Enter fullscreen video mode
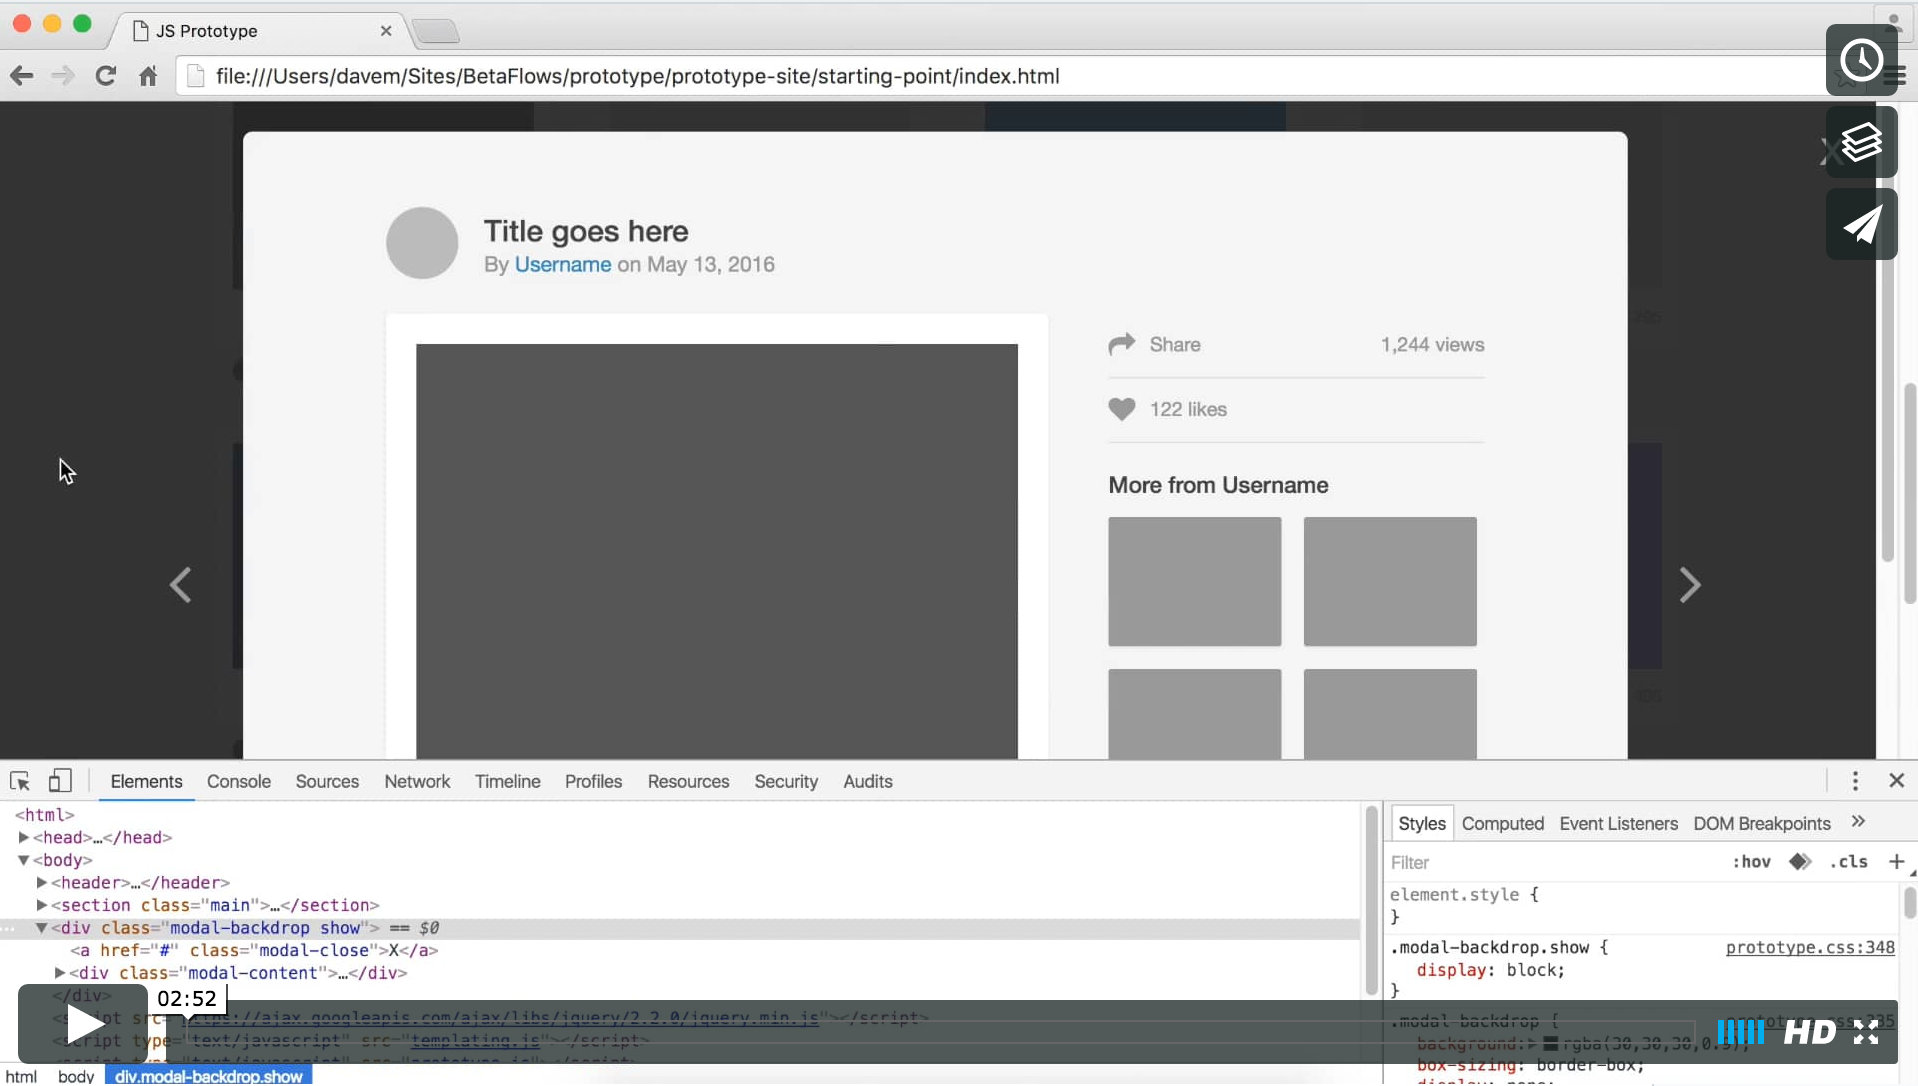 click(1866, 1032)
